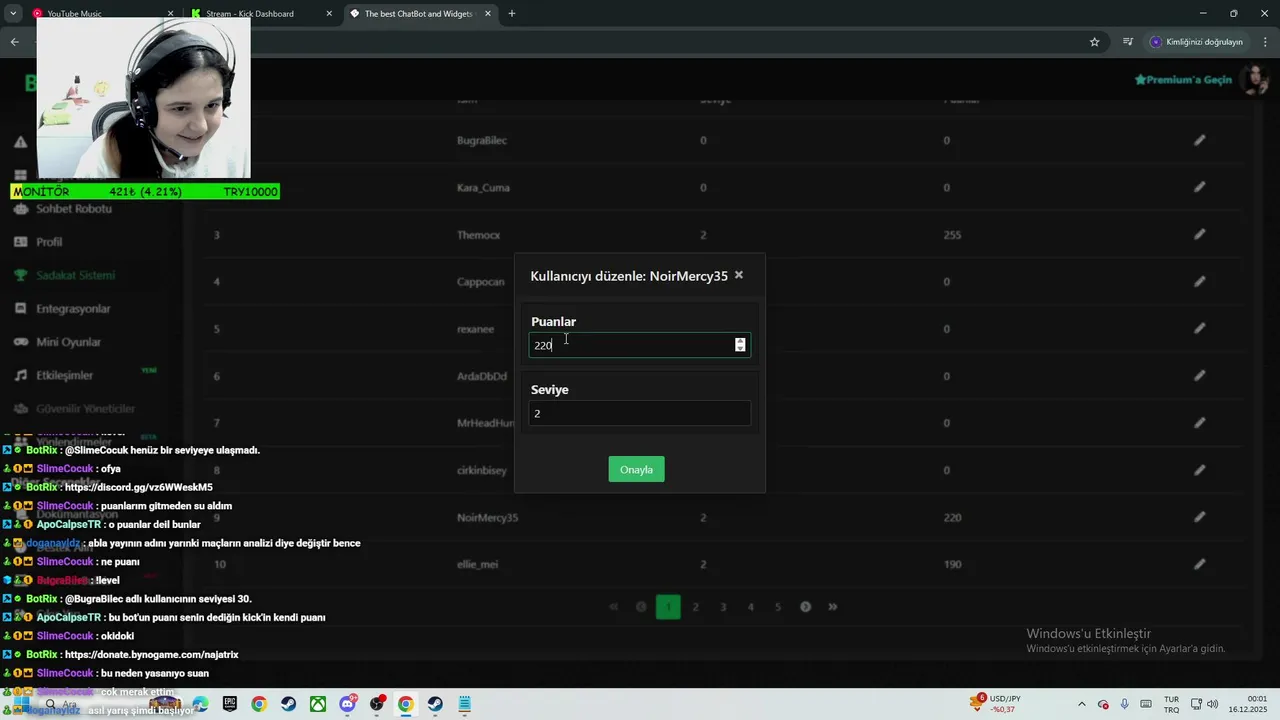Click the browser back arrow
Image resolution: width=1280 pixels, height=720 pixels.
coord(15,42)
